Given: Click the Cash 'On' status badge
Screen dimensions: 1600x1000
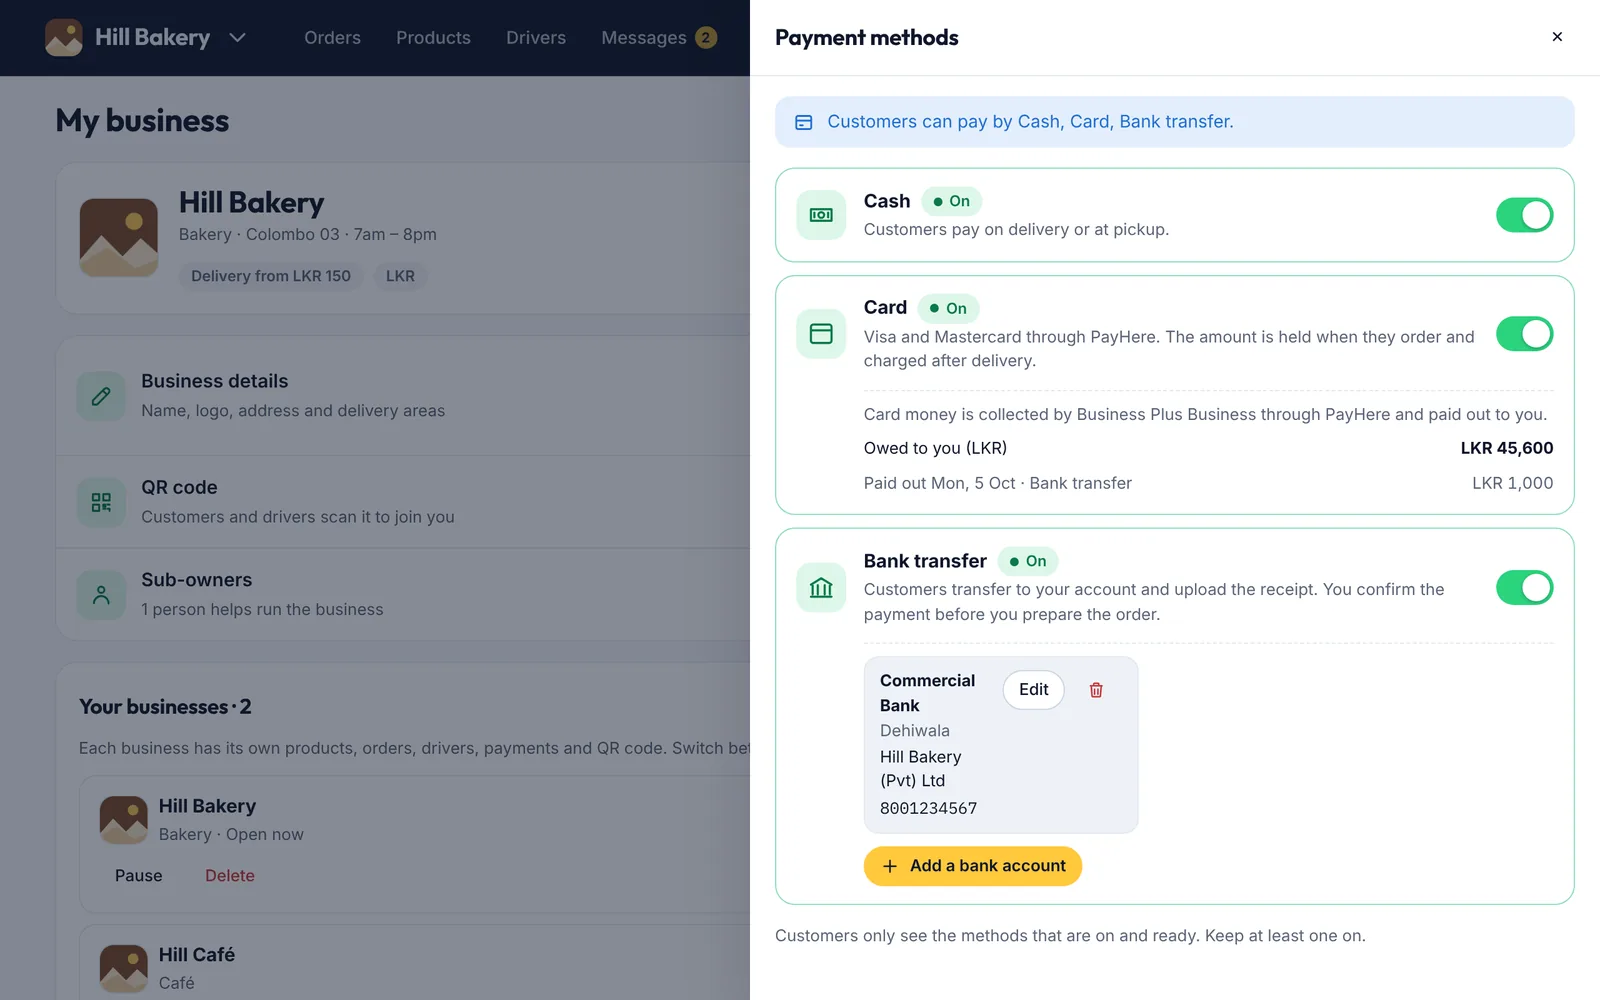Looking at the screenshot, I should pos(951,201).
